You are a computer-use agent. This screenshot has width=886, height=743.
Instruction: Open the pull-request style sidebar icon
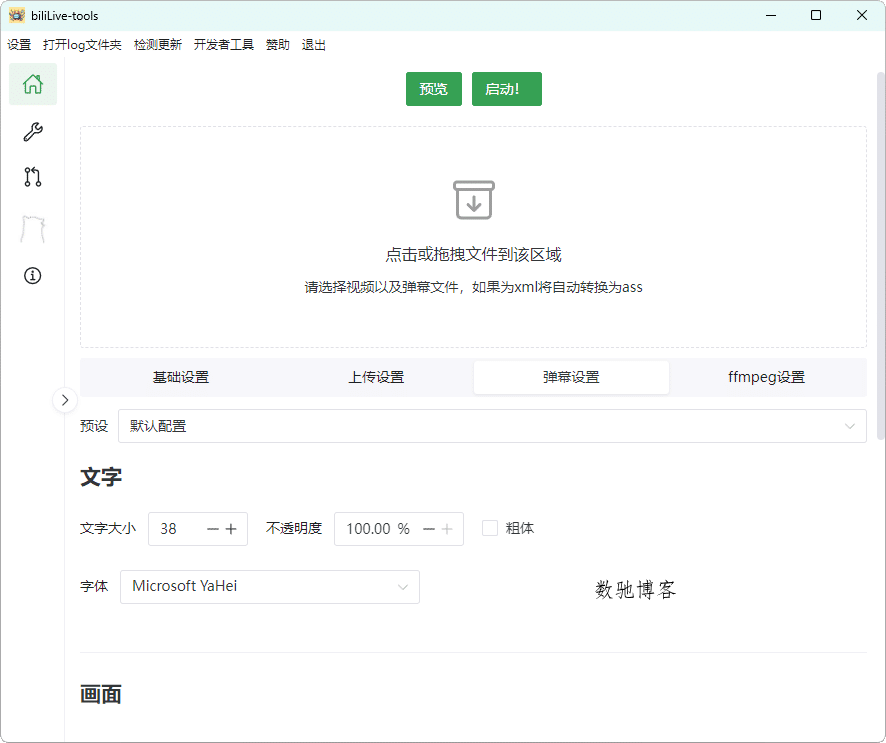[33, 177]
